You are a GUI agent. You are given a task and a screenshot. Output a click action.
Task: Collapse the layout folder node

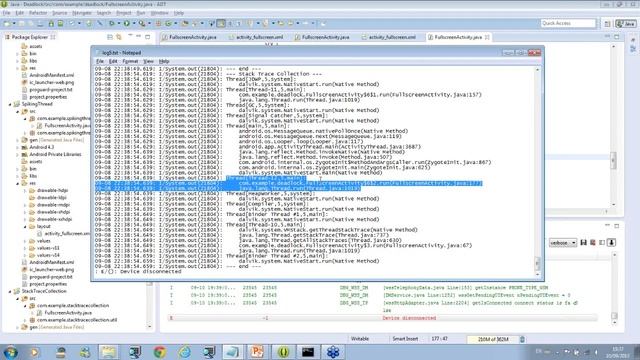click(x=25, y=227)
